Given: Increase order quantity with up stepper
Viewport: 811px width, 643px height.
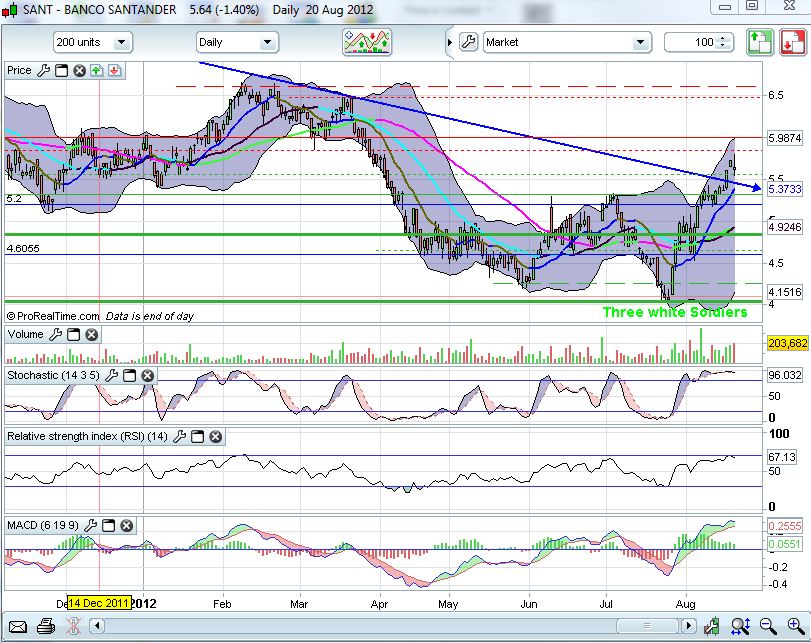Looking at the screenshot, I should click(x=724, y=38).
